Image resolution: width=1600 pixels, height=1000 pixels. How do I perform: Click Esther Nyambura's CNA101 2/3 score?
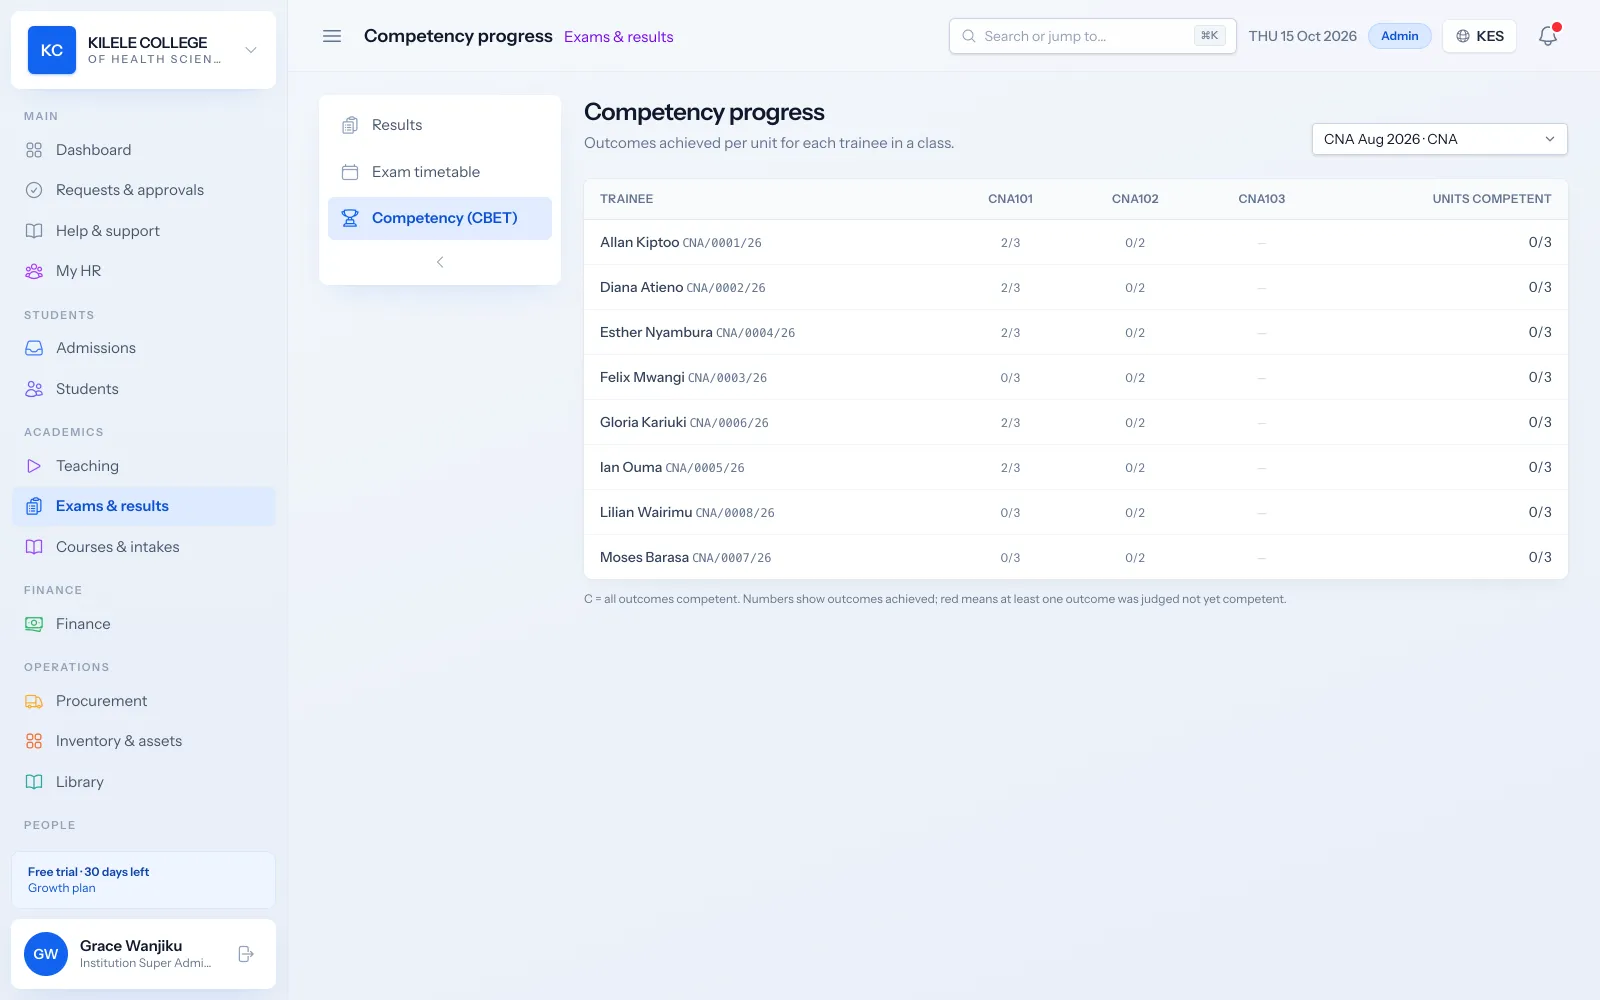click(x=1010, y=333)
